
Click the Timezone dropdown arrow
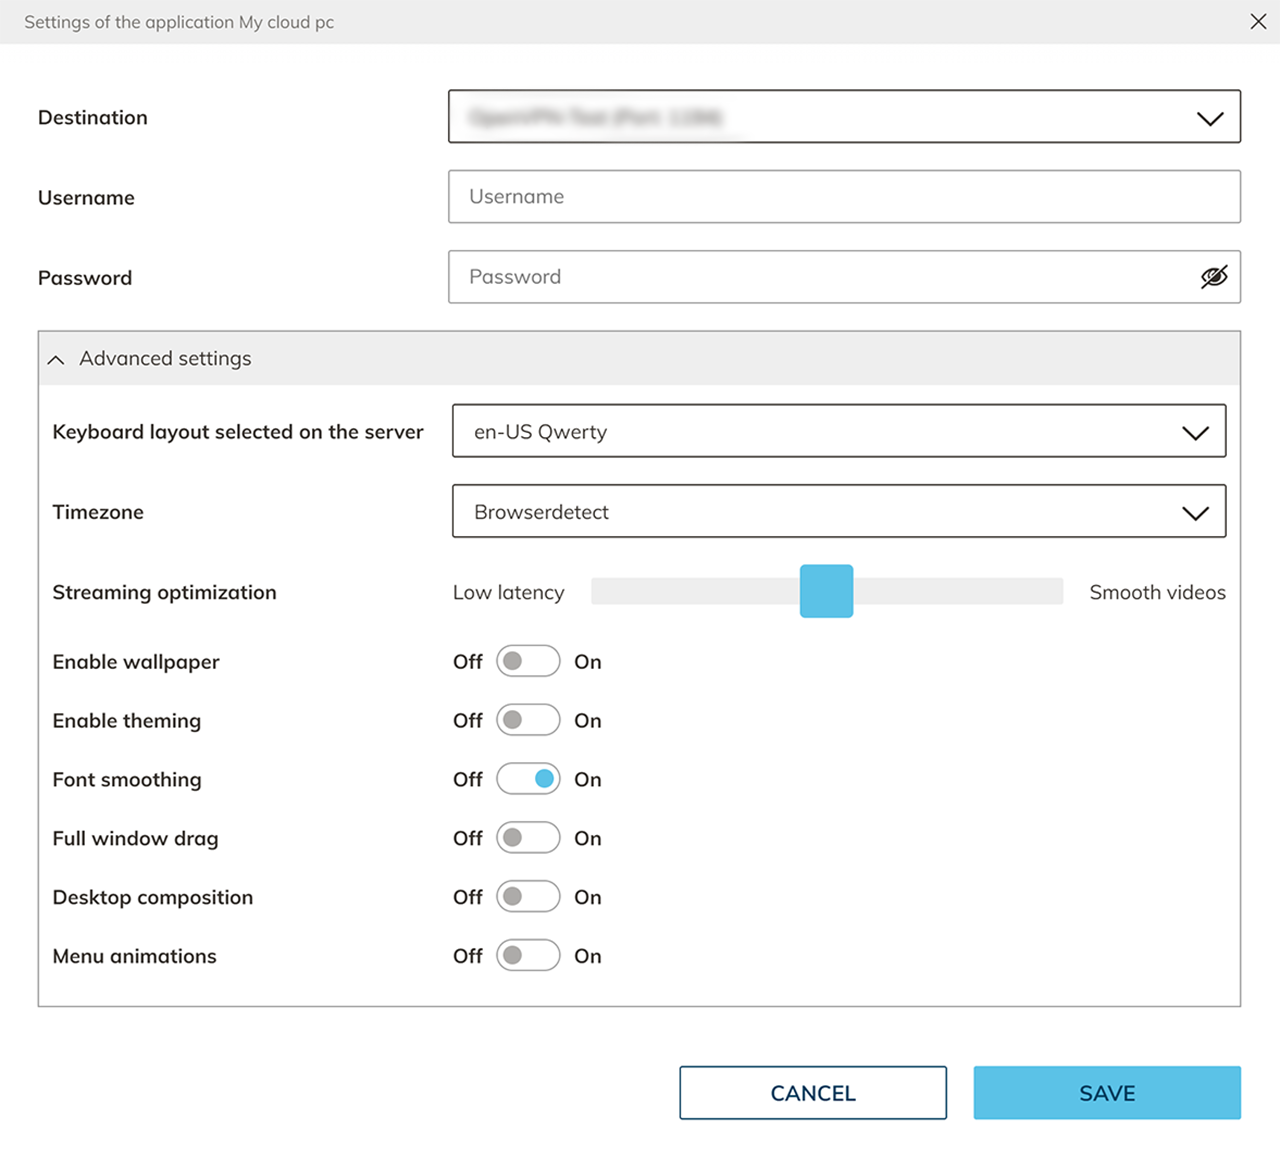point(1195,512)
